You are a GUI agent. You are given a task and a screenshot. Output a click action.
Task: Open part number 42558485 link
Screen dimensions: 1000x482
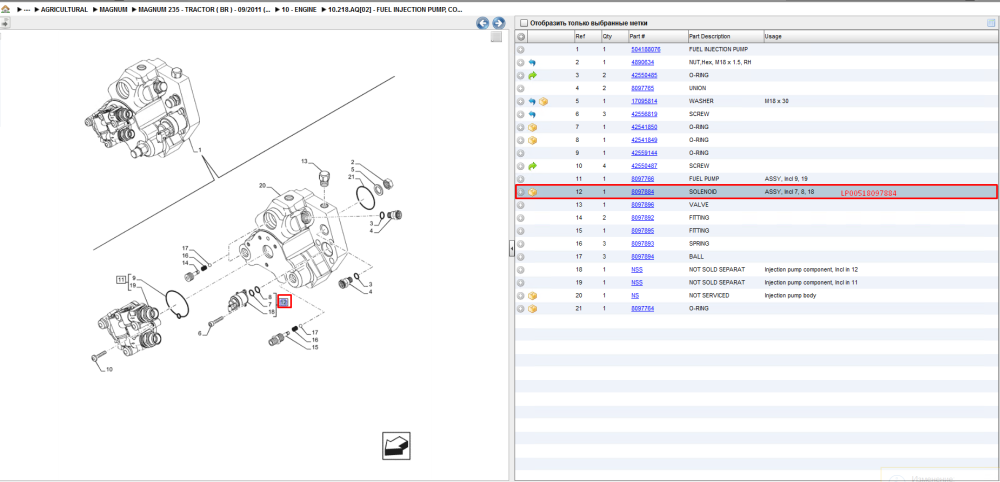(x=643, y=75)
